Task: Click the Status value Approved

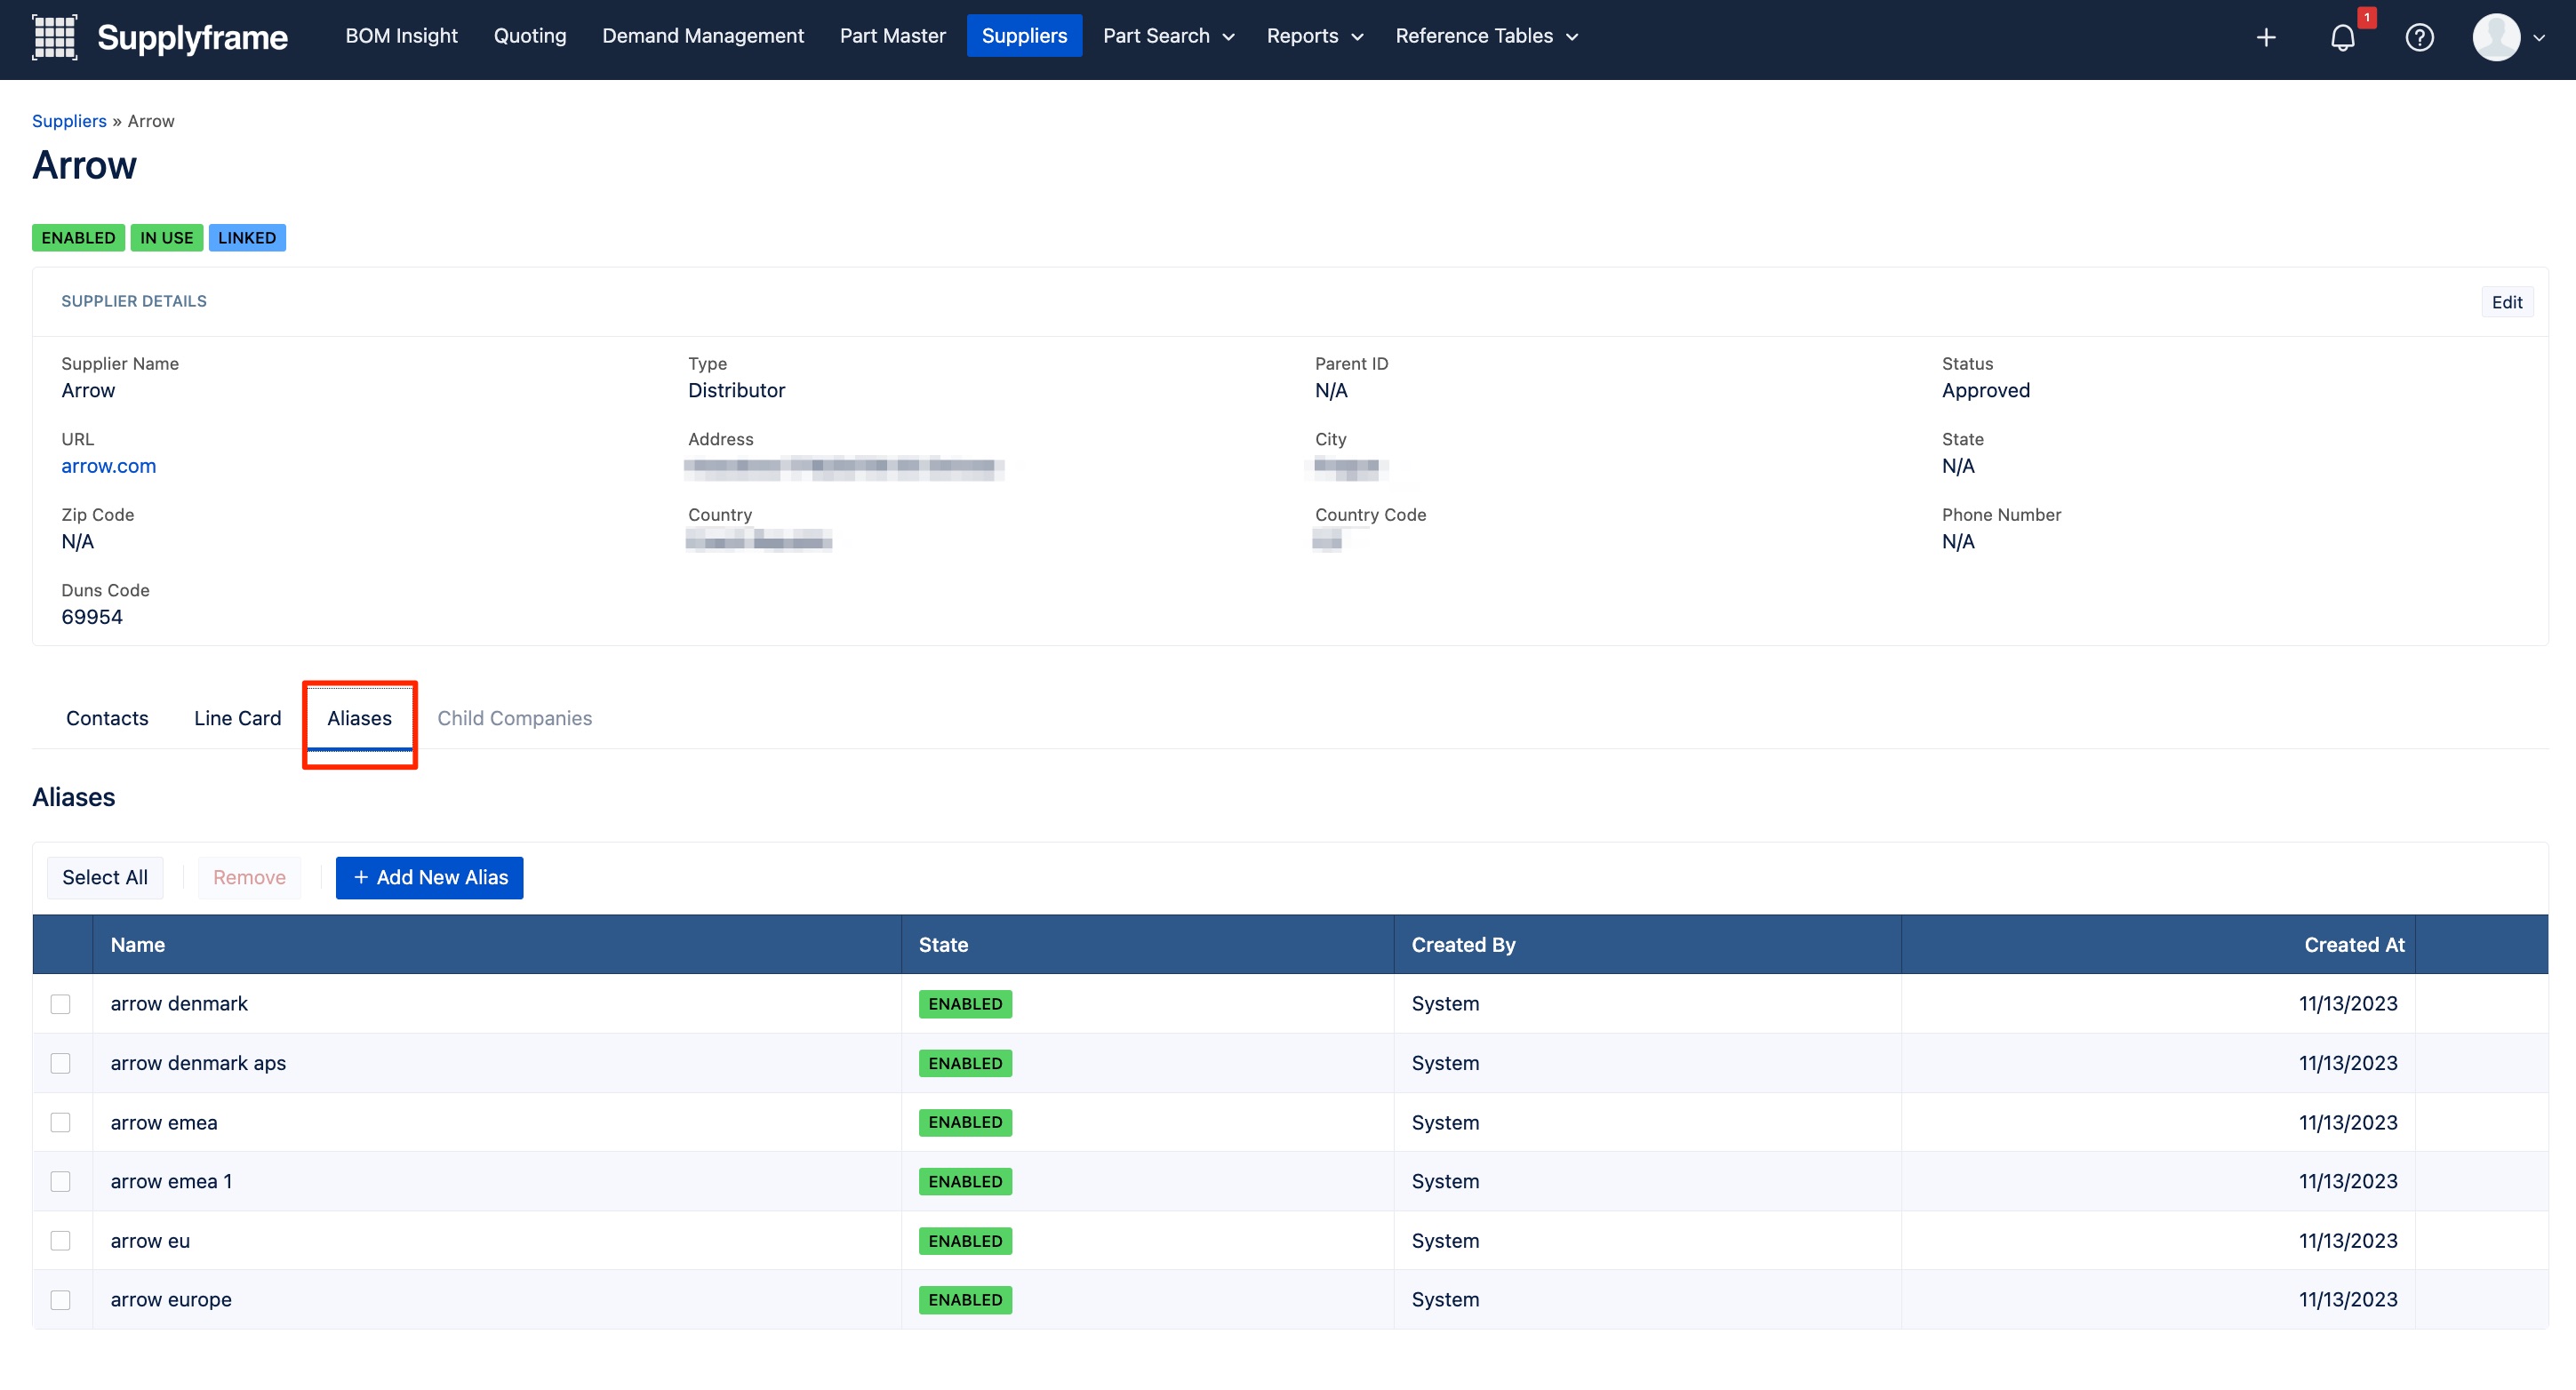Action: pos(1985,391)
